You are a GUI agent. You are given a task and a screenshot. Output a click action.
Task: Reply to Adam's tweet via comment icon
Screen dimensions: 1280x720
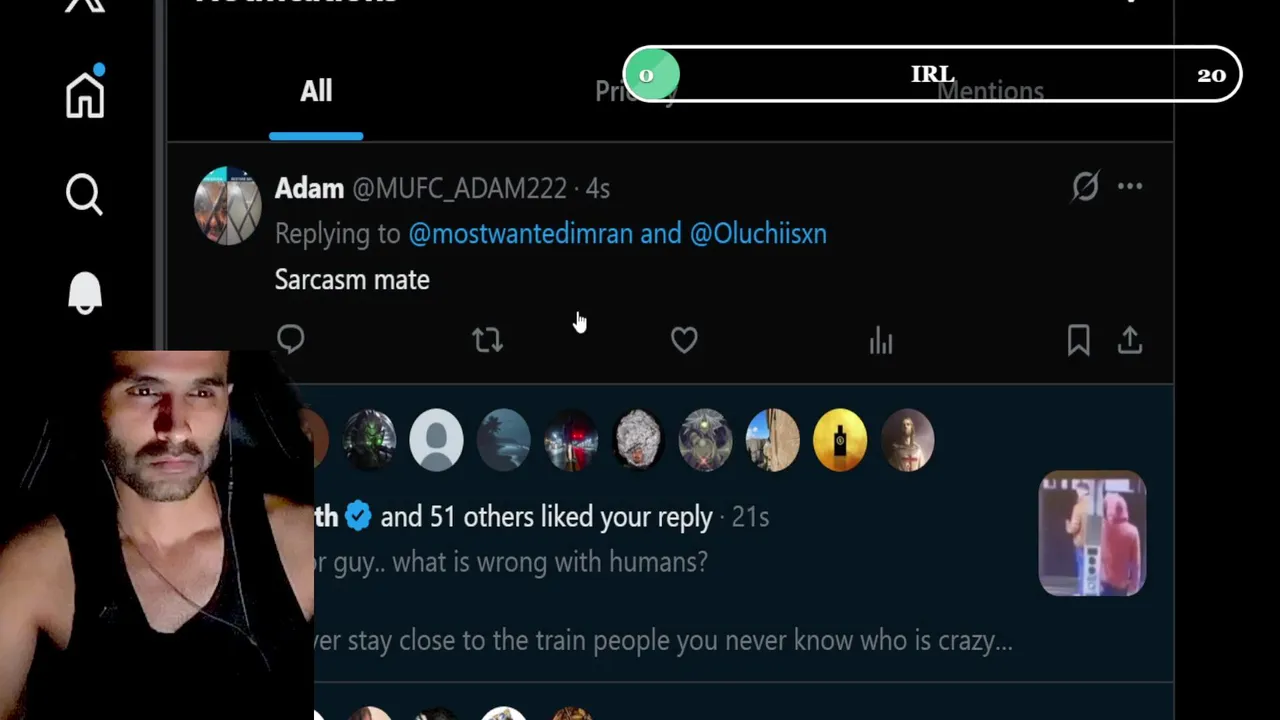(x=290, y=340)
